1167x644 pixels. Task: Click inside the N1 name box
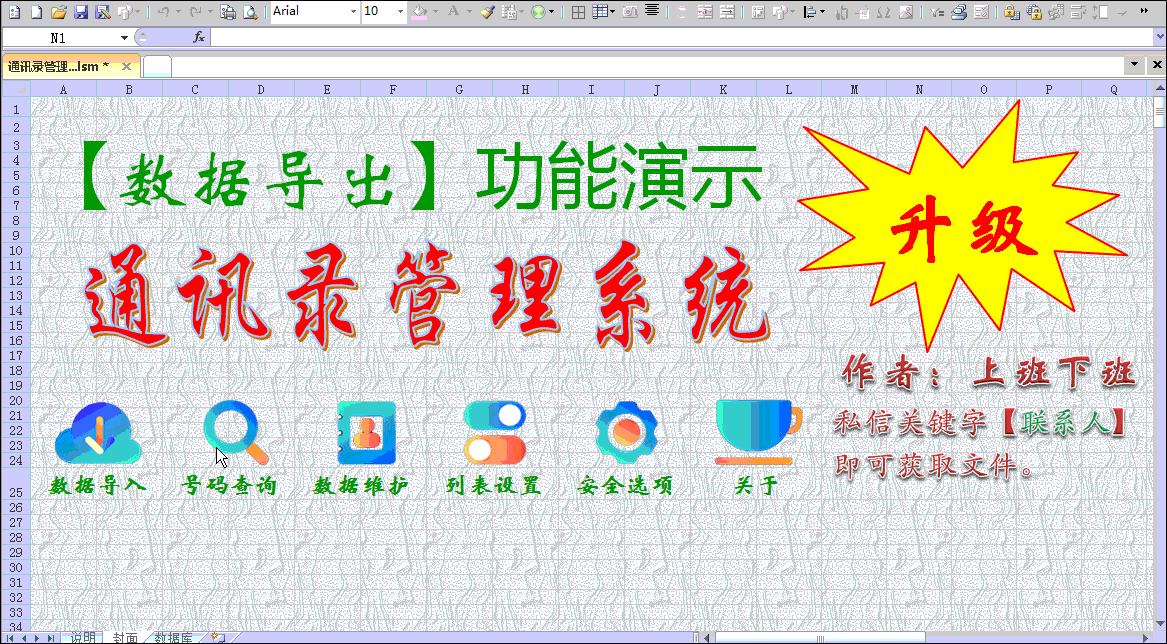pos(60,37)
